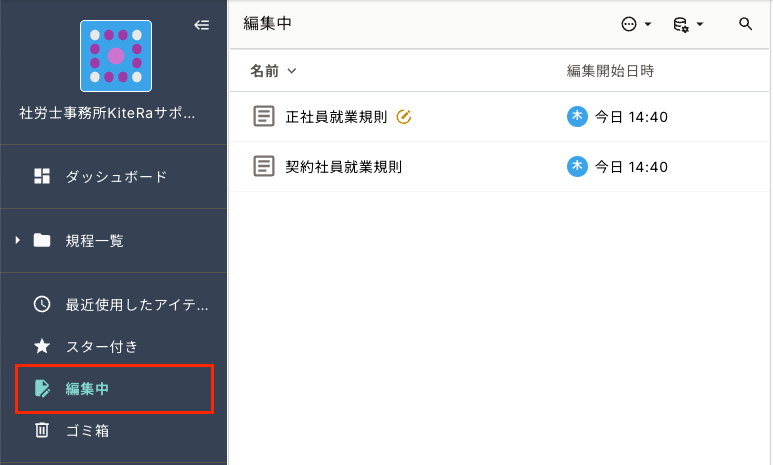Click the KiteRa organization logo
This screenshot has height=465, width=773.
point(115,56)
